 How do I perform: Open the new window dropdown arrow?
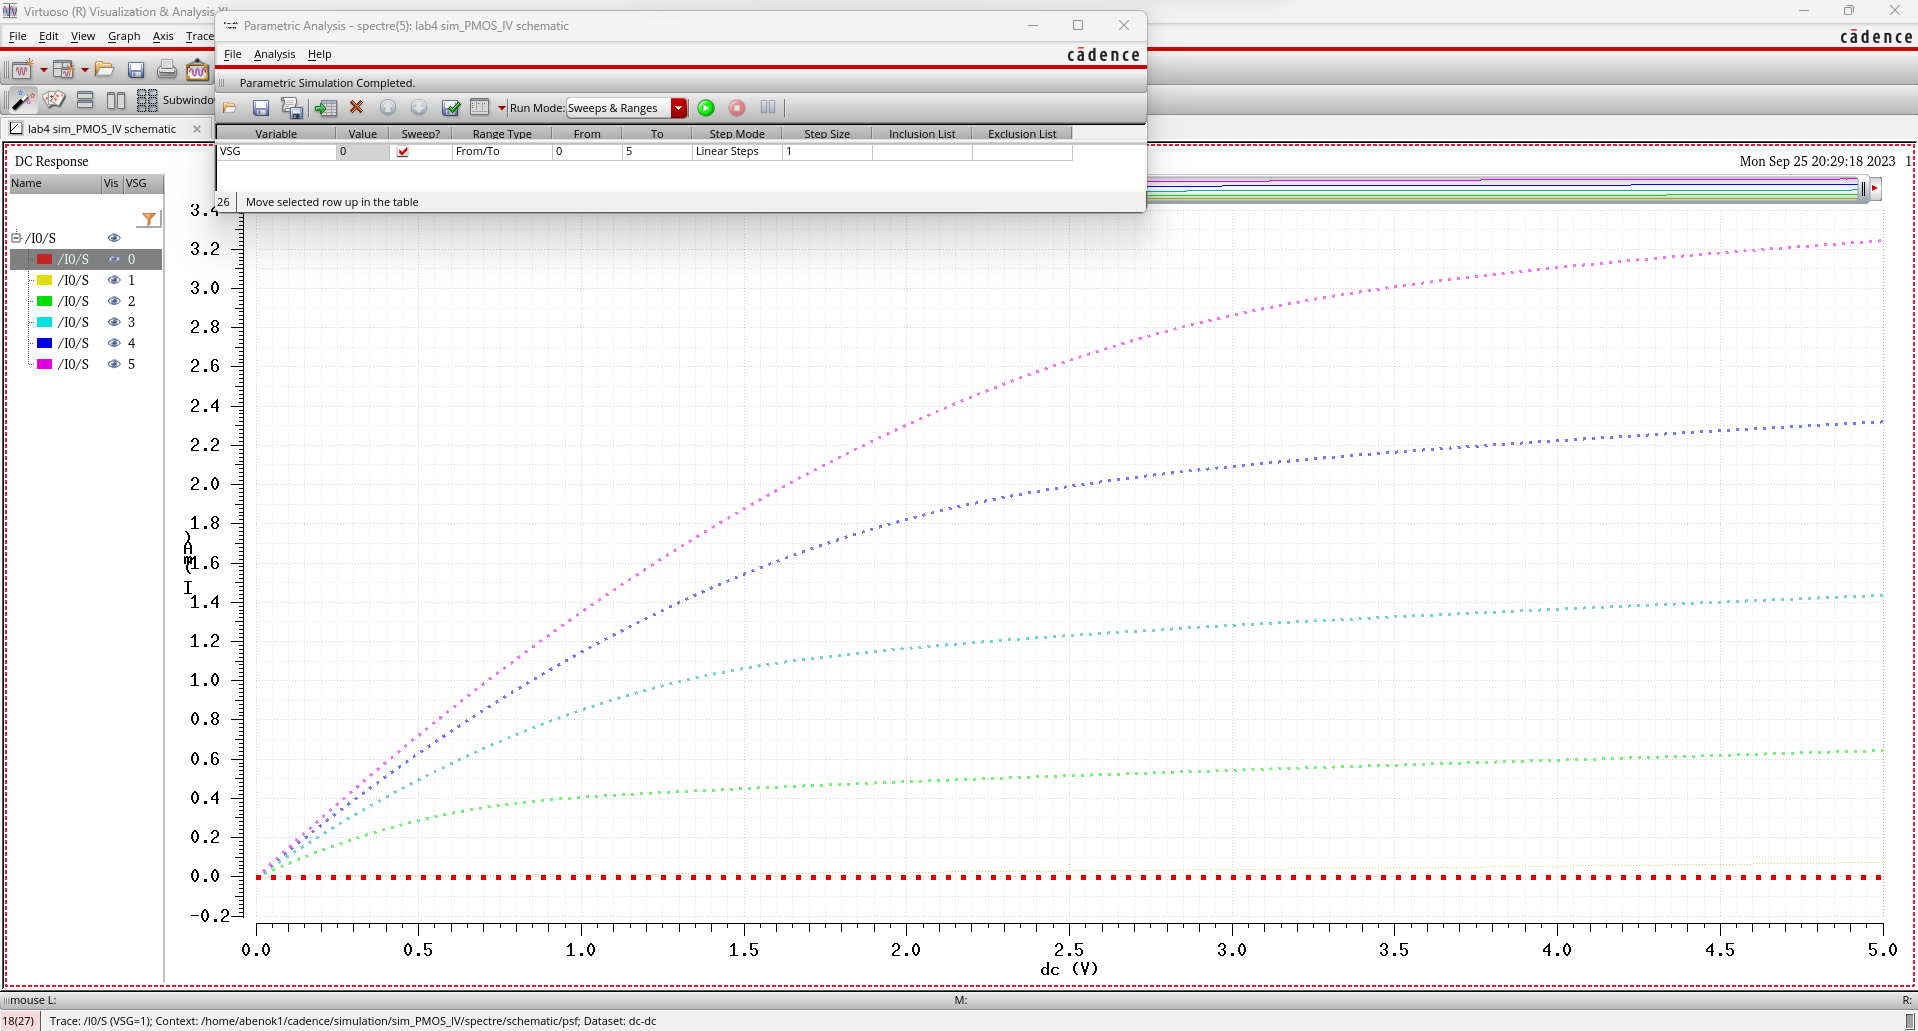pyautogui.click(x=44, y=70)
